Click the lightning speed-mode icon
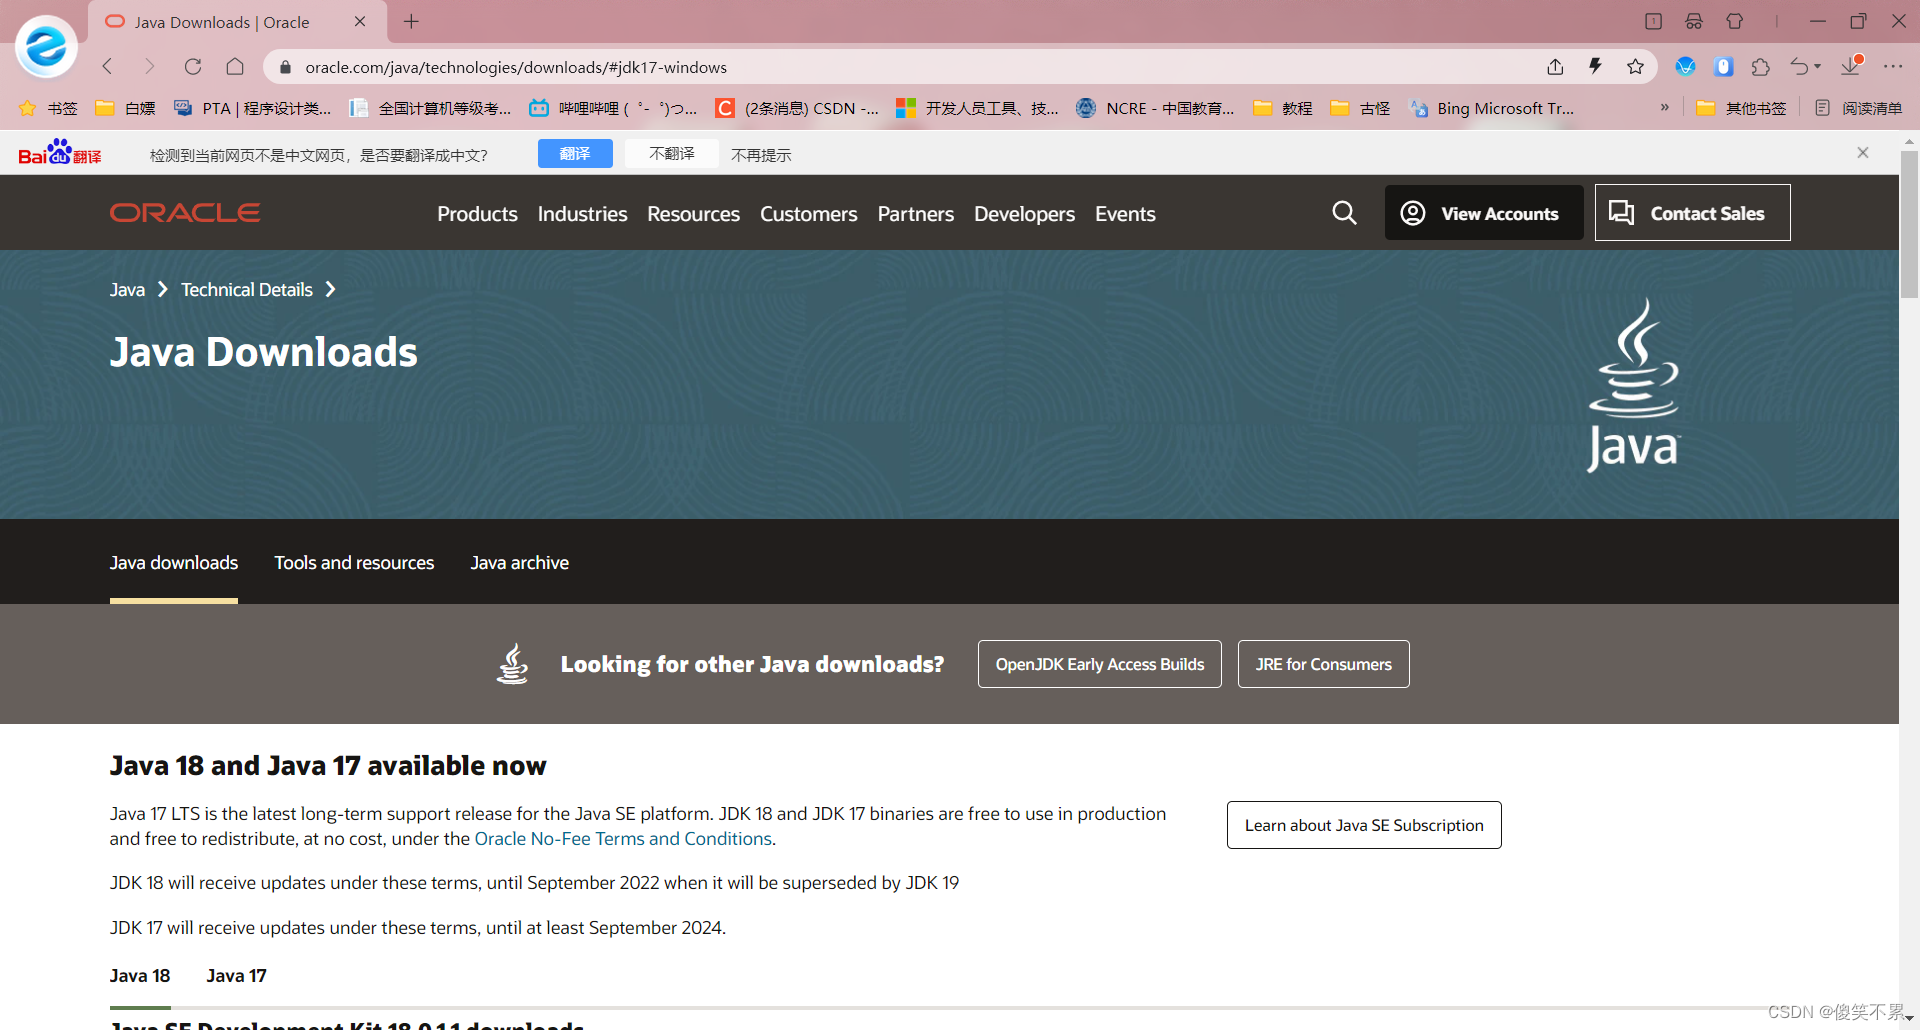This screenshot has height=1030, width=1920. pyautogui.click(x=1595, y=67)
